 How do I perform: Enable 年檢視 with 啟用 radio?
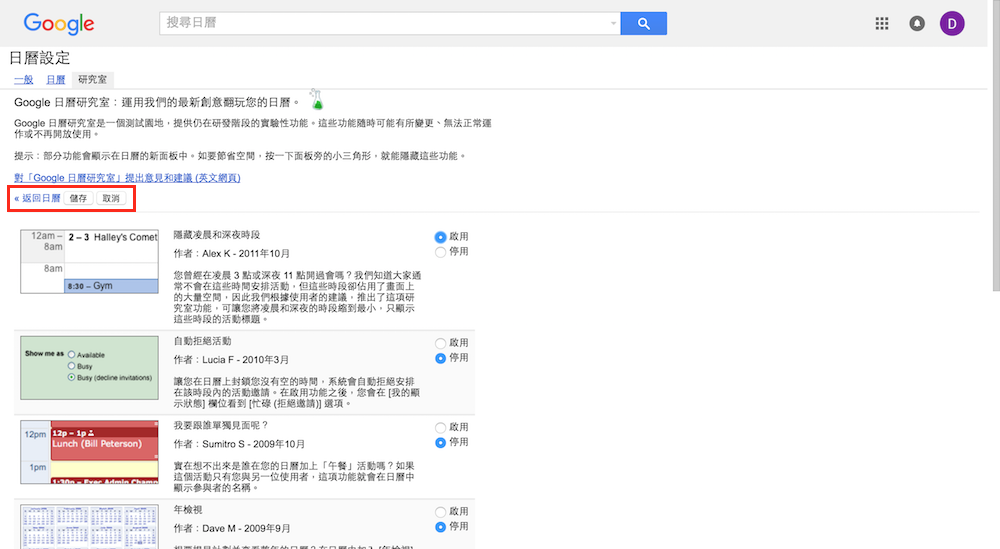tap(441, 512)
